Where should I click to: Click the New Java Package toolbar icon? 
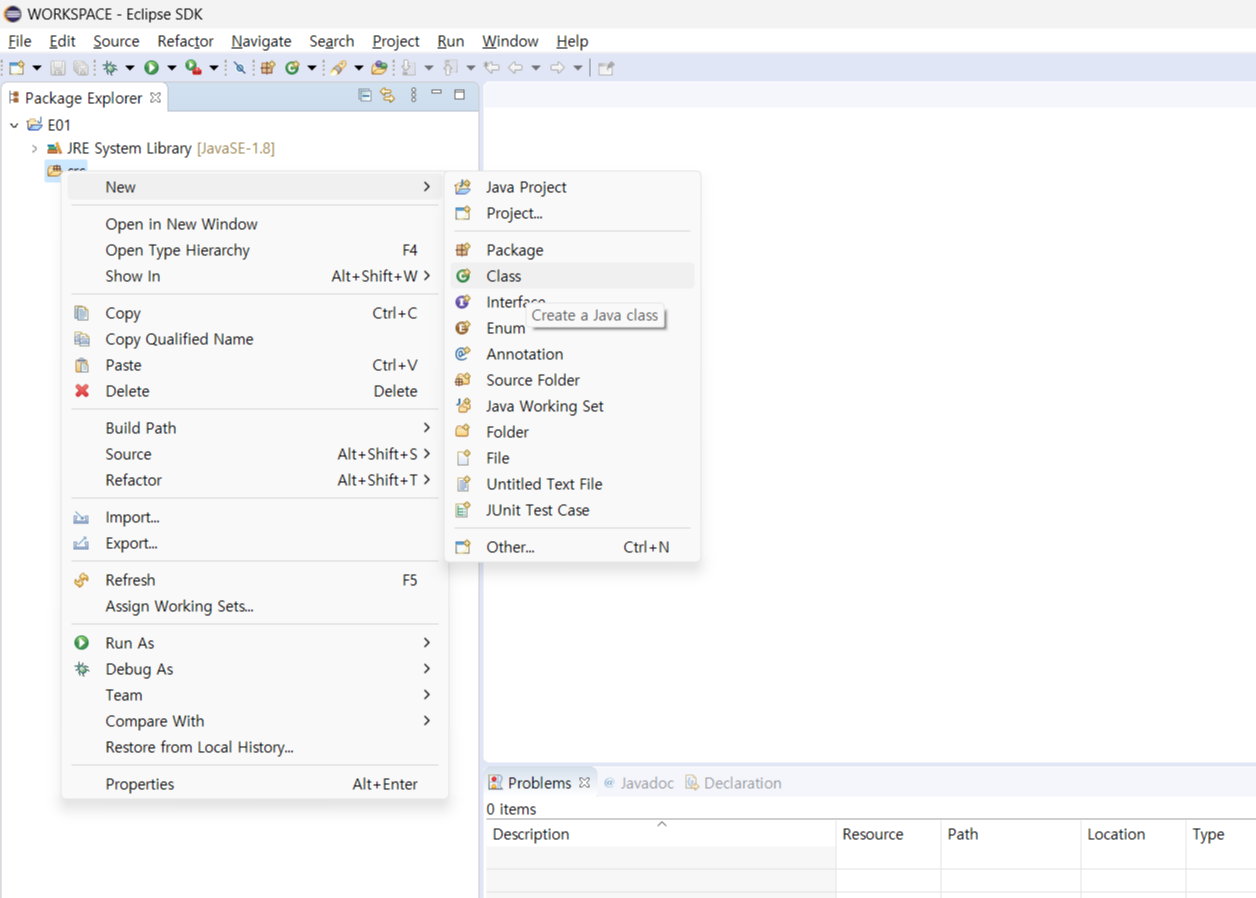(x=268, y=68)
